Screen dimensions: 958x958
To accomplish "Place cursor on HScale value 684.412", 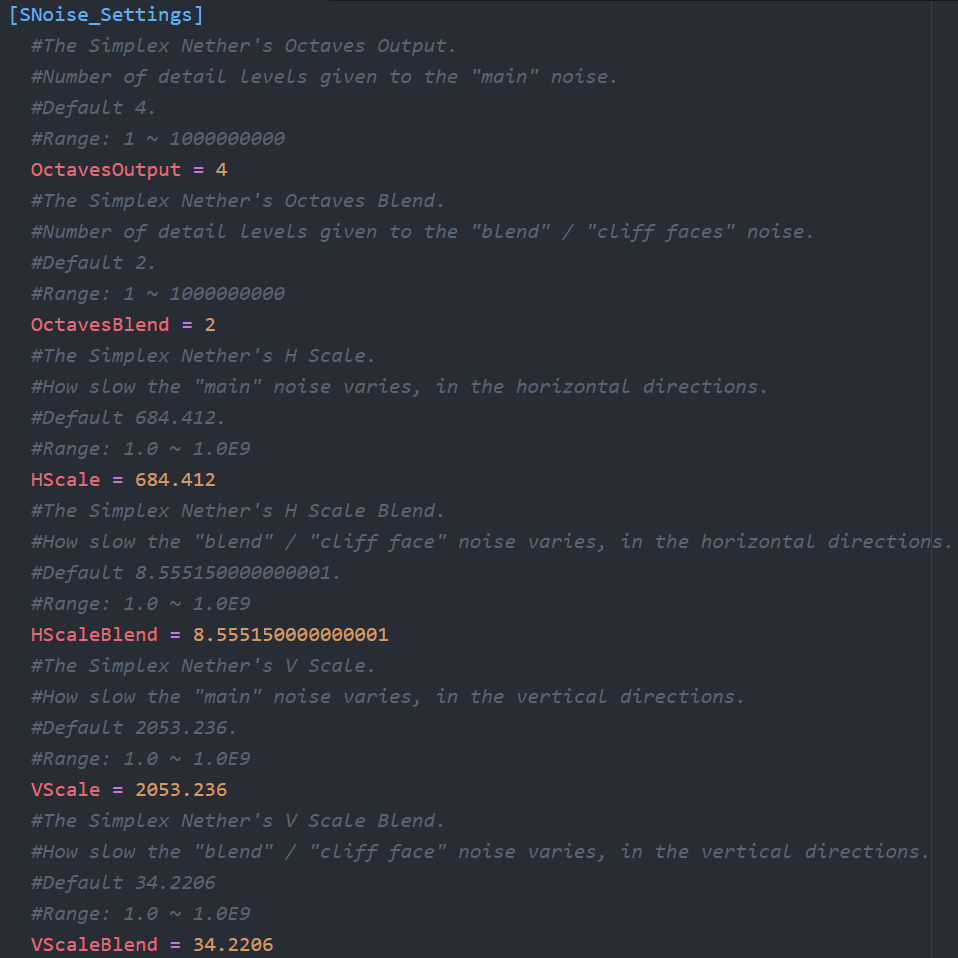I will (175, 480).
